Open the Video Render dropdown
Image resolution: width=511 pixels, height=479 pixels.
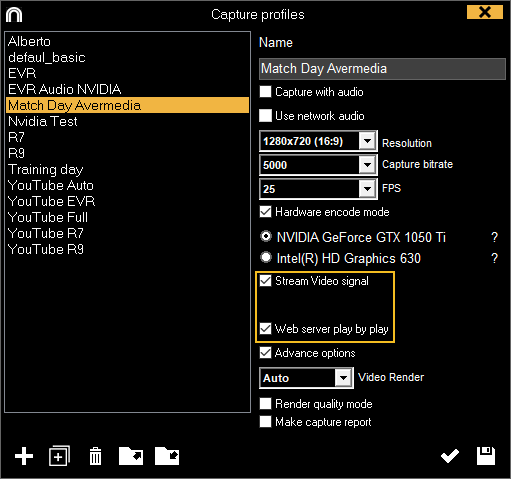344,378
